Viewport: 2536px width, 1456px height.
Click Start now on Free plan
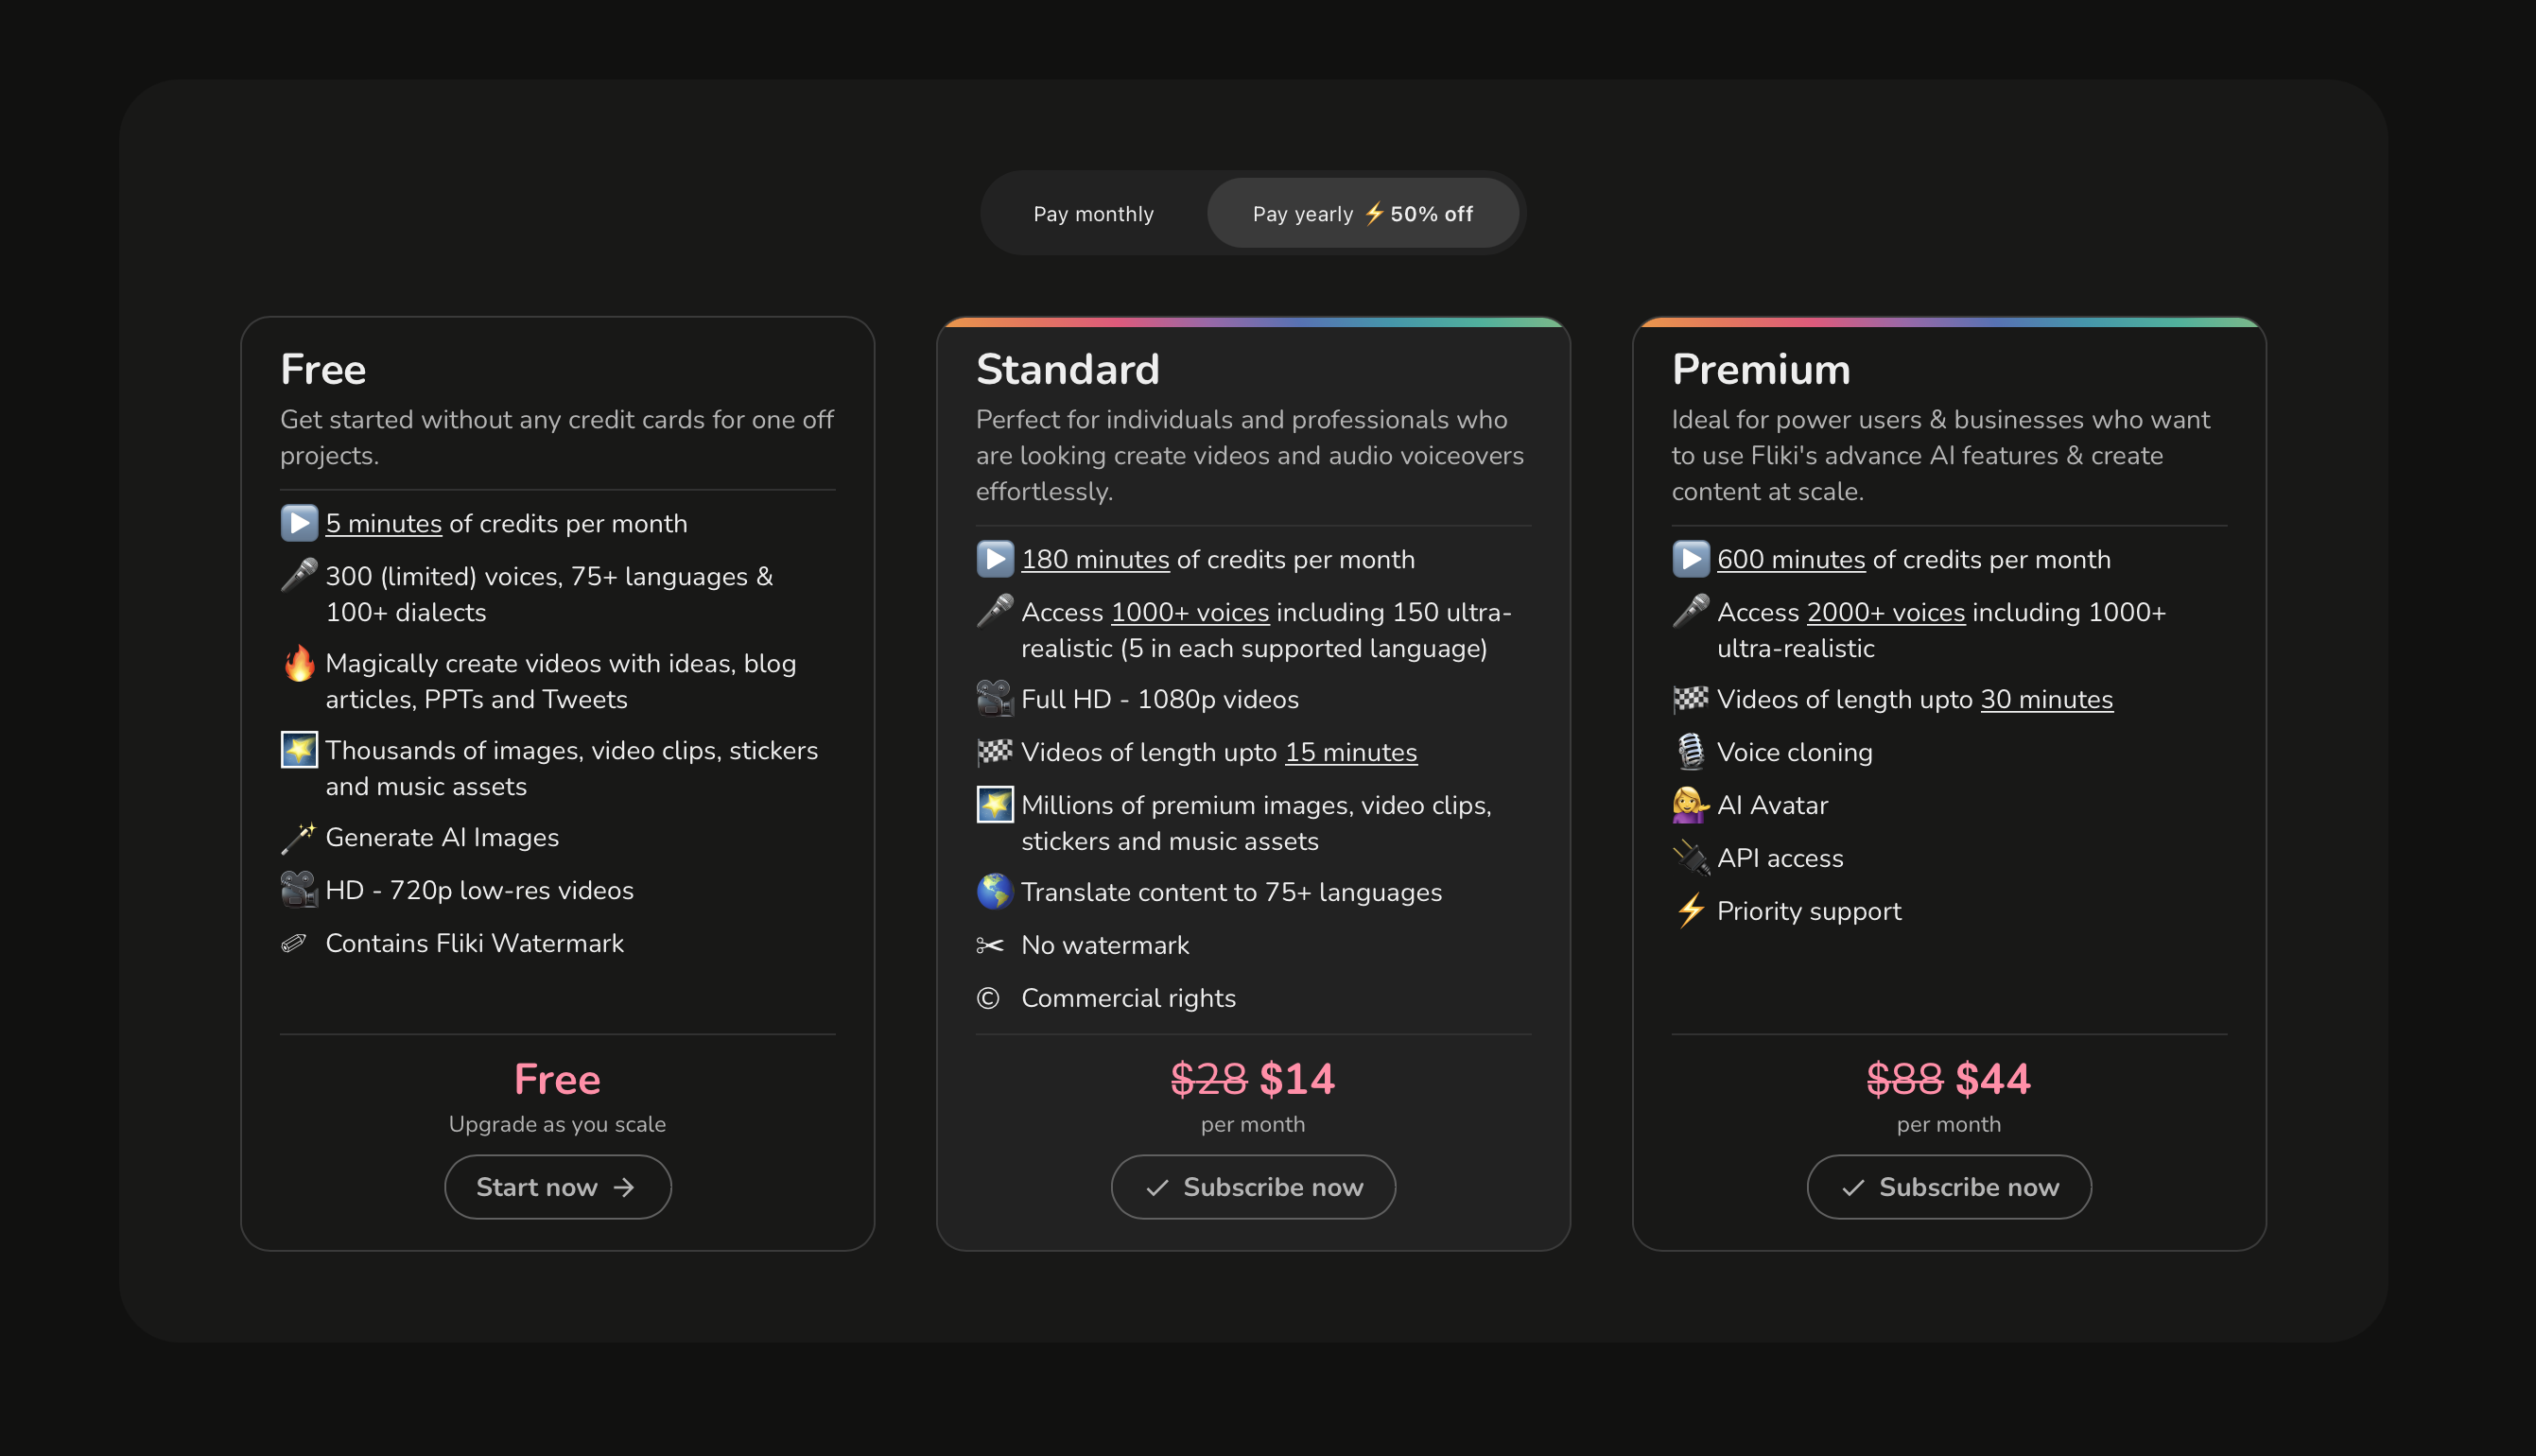[557, 1187]
